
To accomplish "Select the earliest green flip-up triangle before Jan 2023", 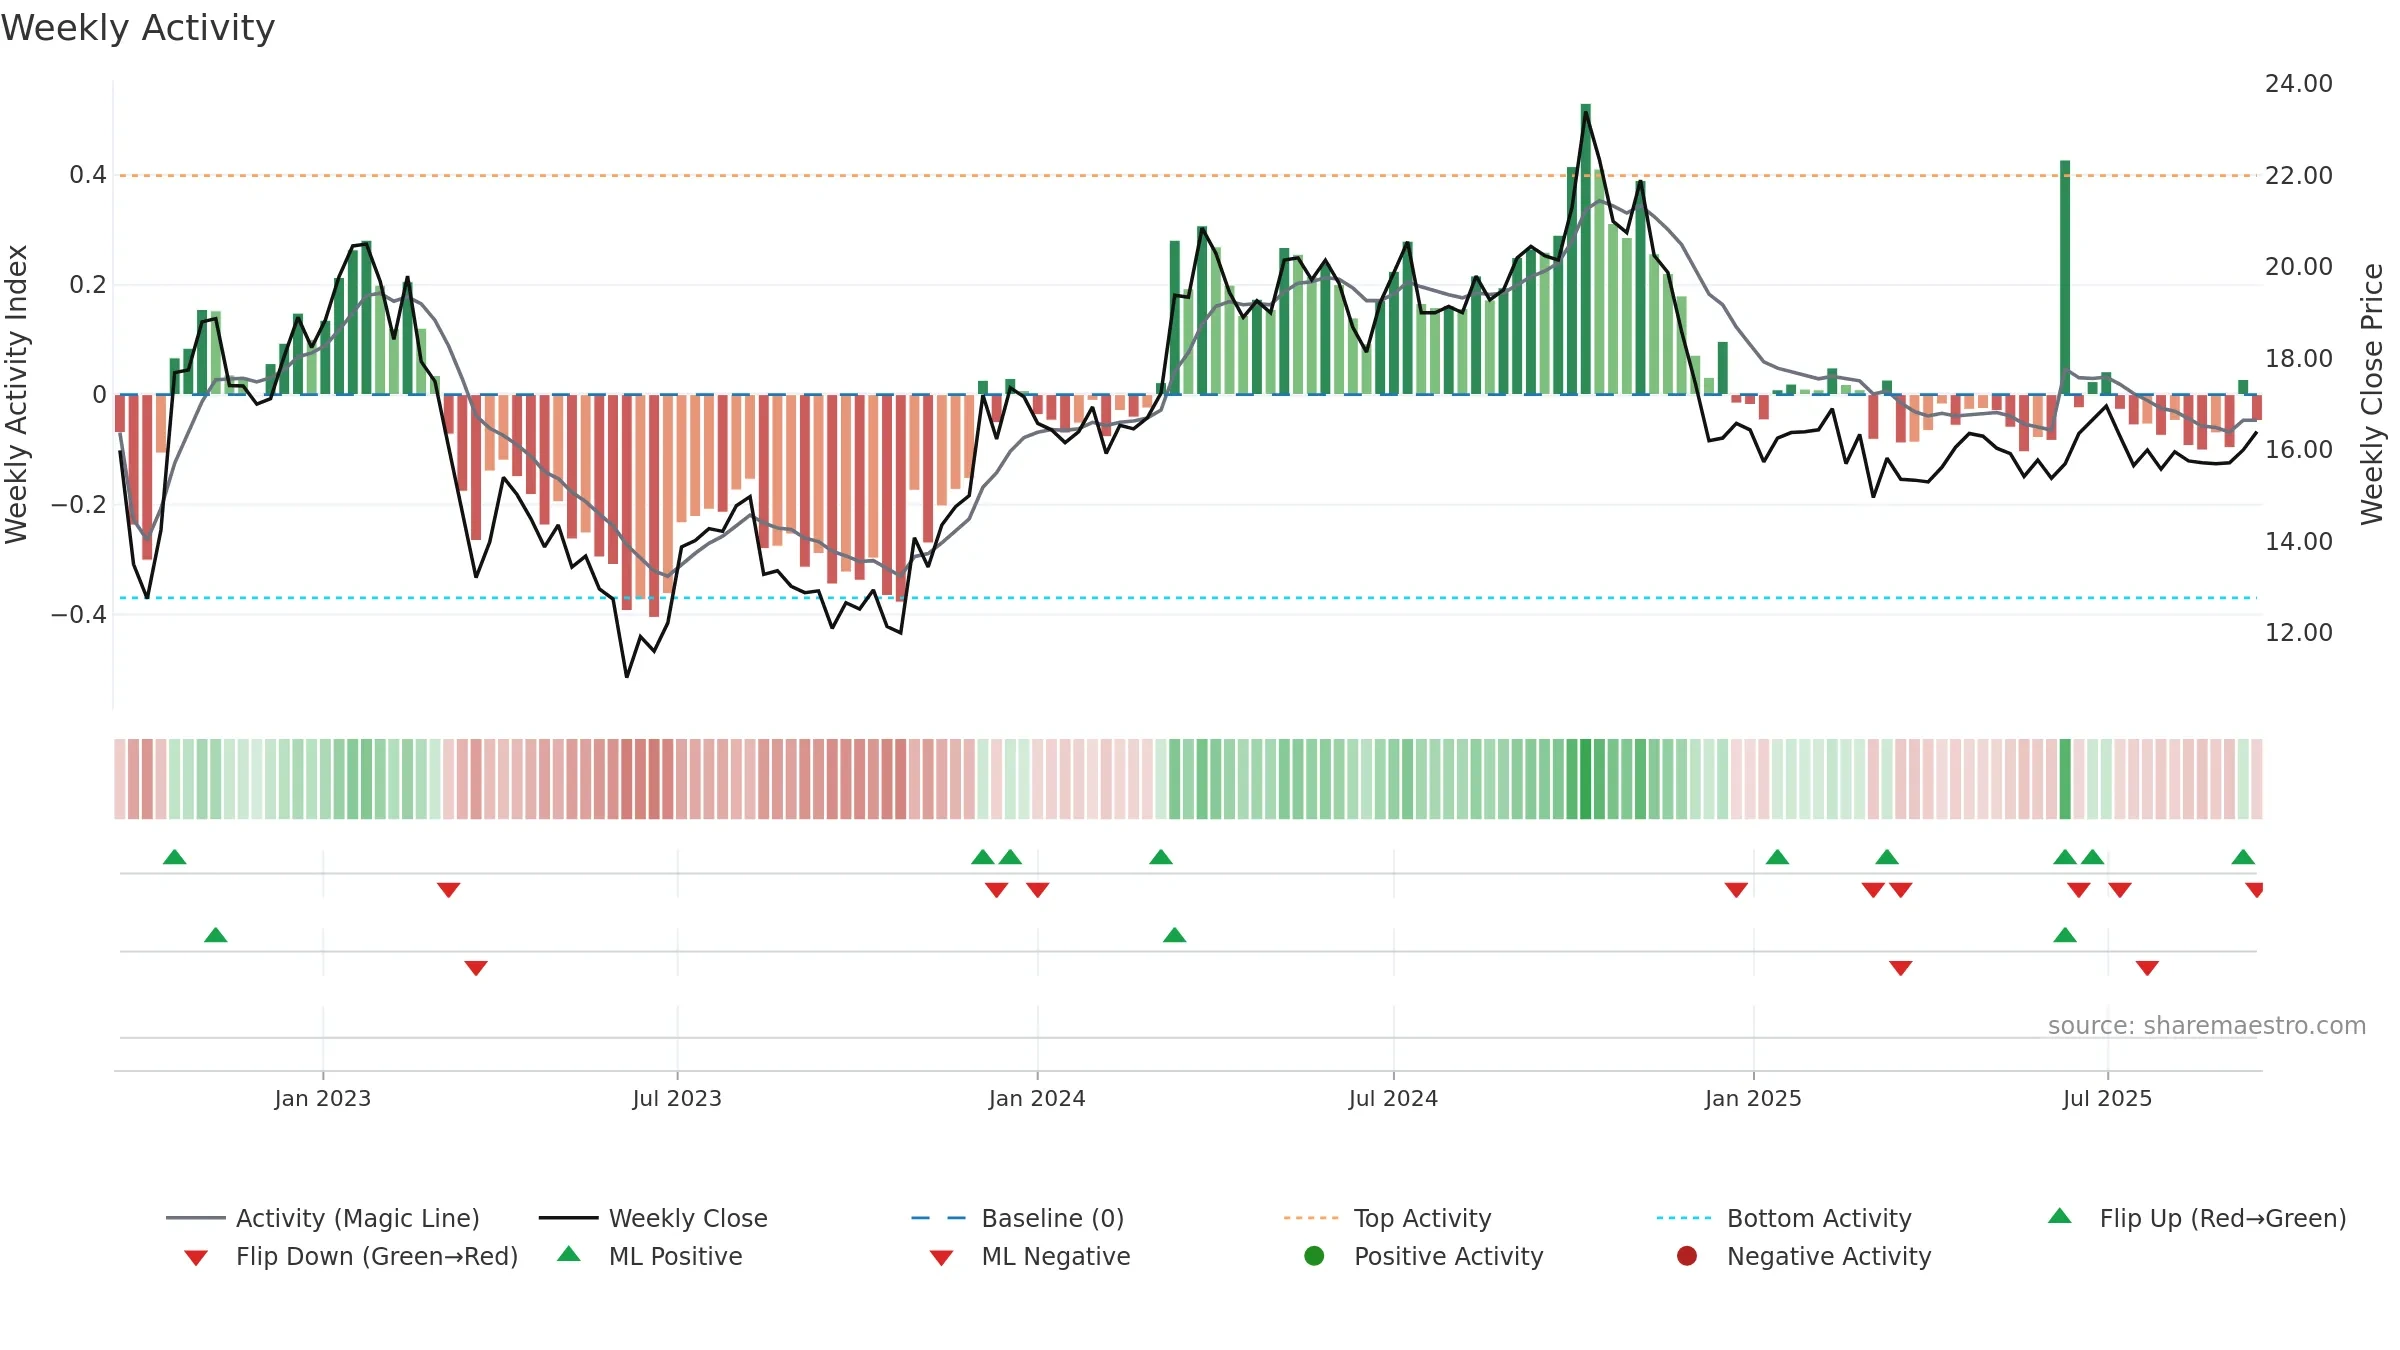I will pos(175,857).
